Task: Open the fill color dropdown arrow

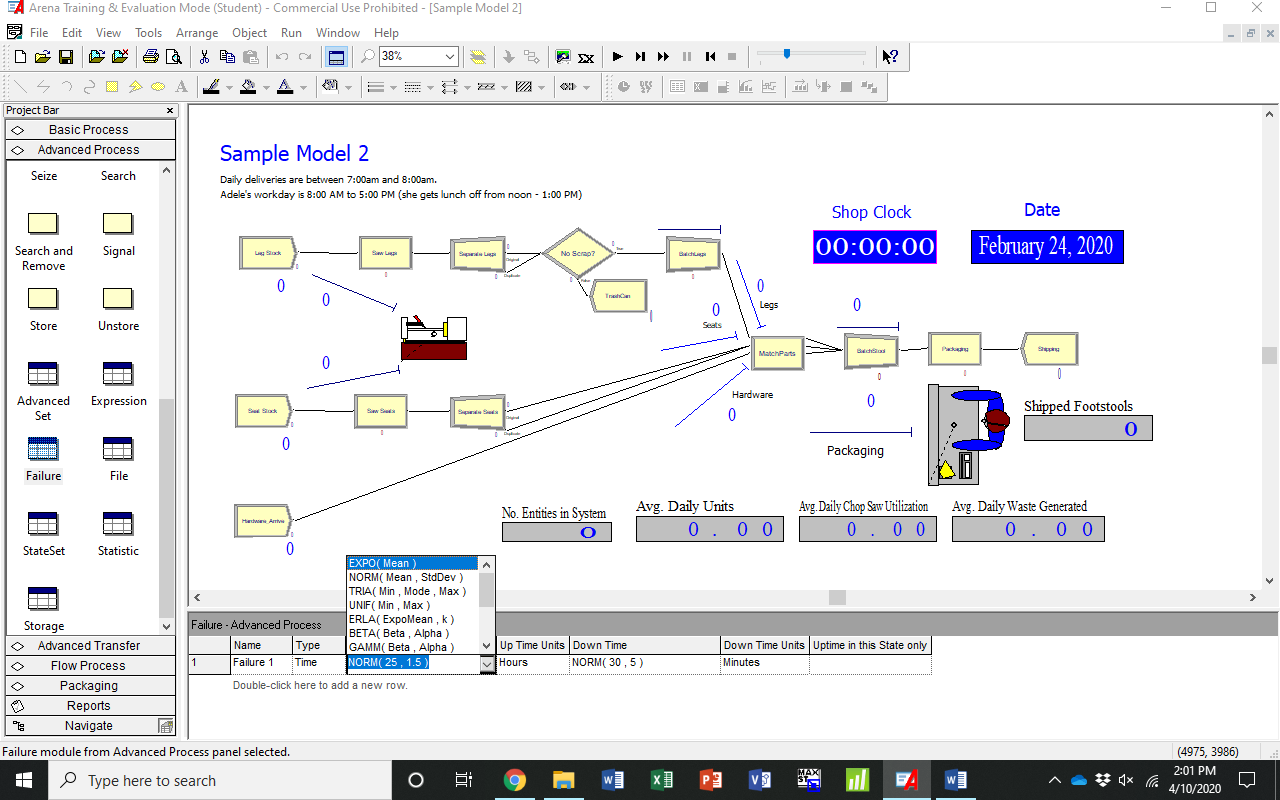Action: pyautogui.click(x=266, y=87)
